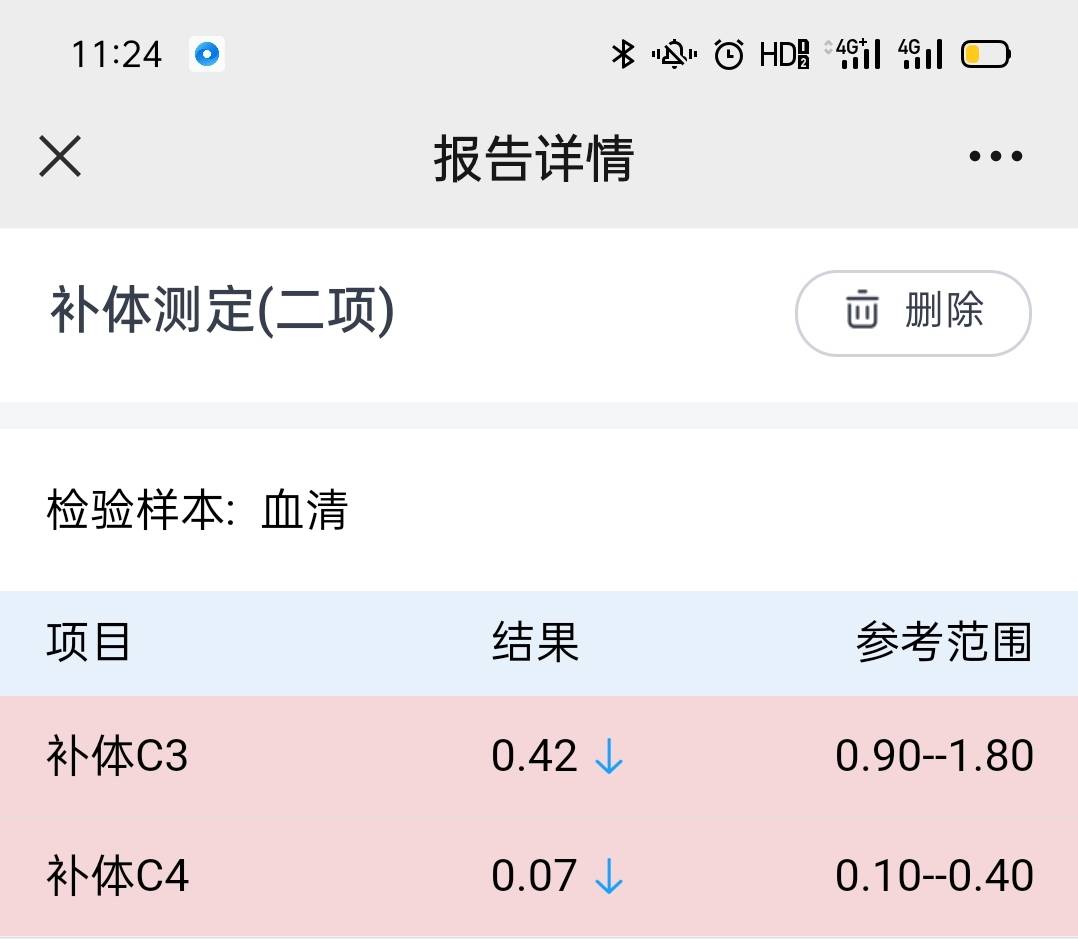The image size is (1078, 939).
Task: Tap the muted notifications bell icon
Action: coord(675,55)
